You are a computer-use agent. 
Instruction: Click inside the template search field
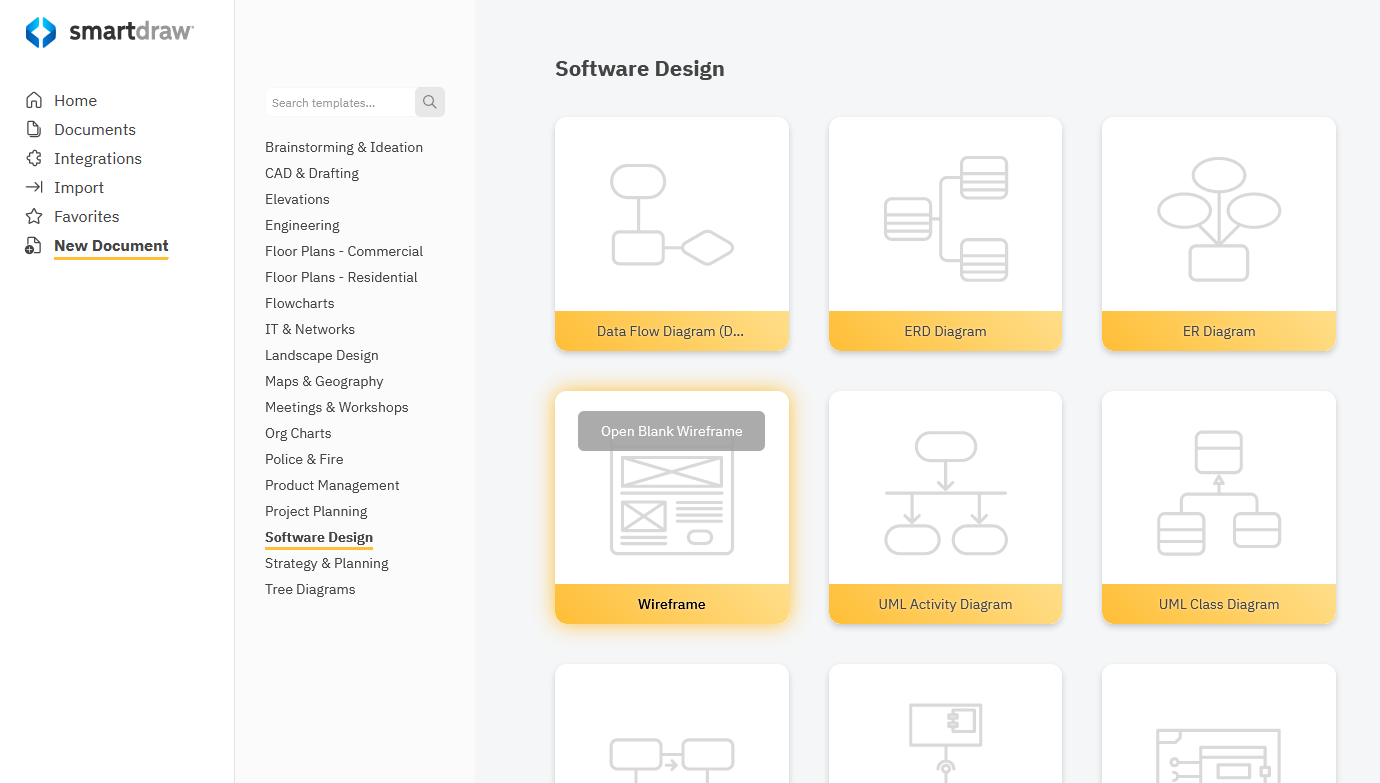(340, 102)
